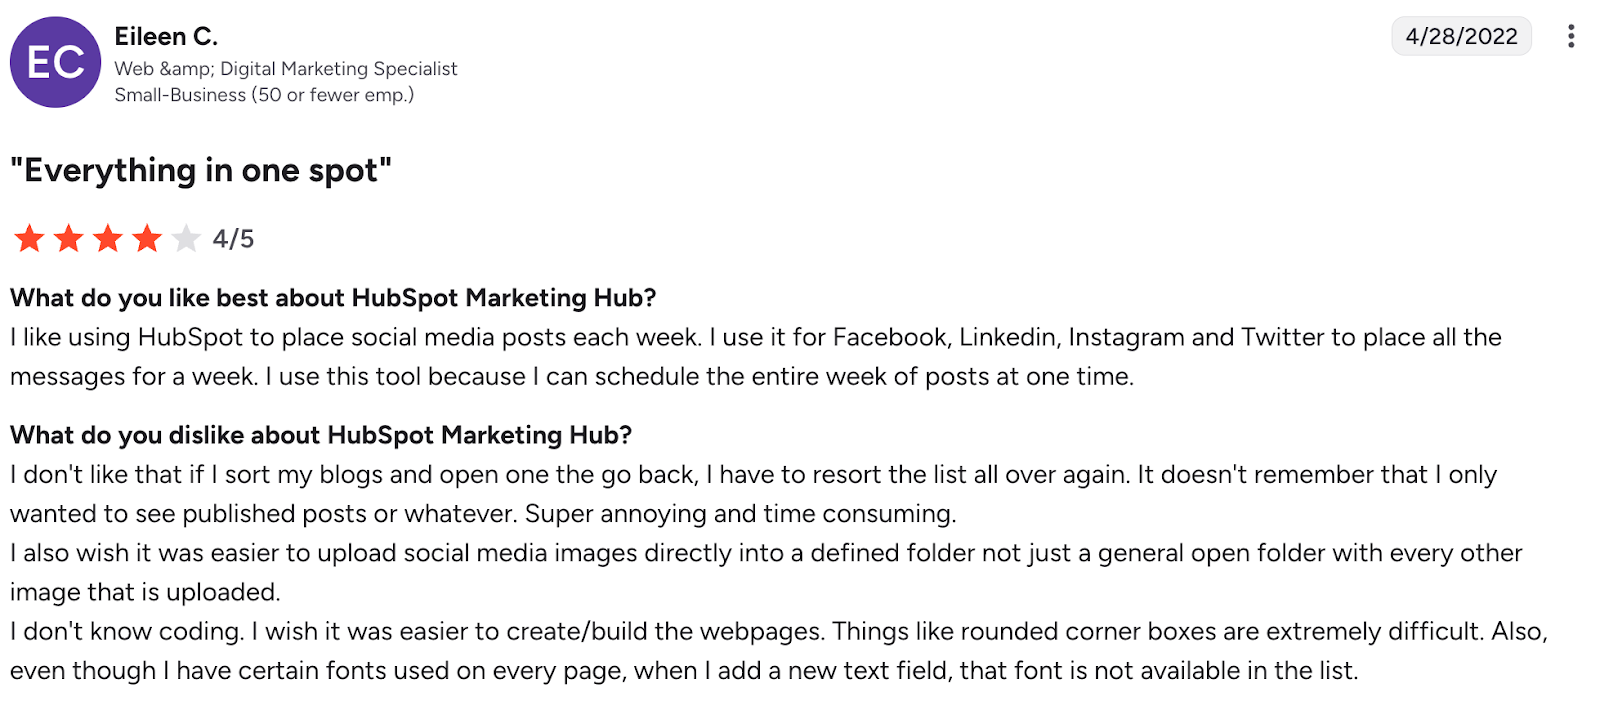
Task: Click the 4/5 rating label
Action: [x=232, y=238]
